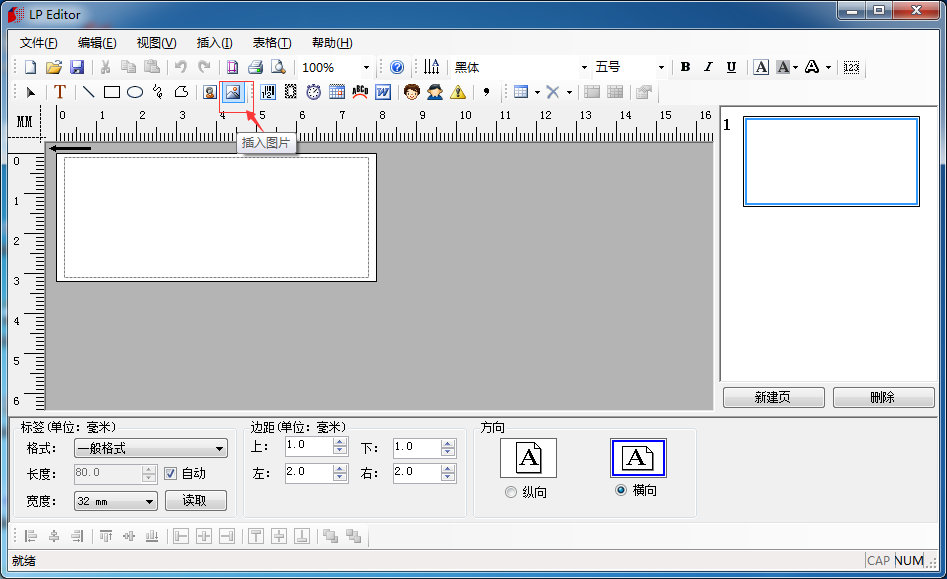Select the Ellipse drawing tool

(135, 92)
